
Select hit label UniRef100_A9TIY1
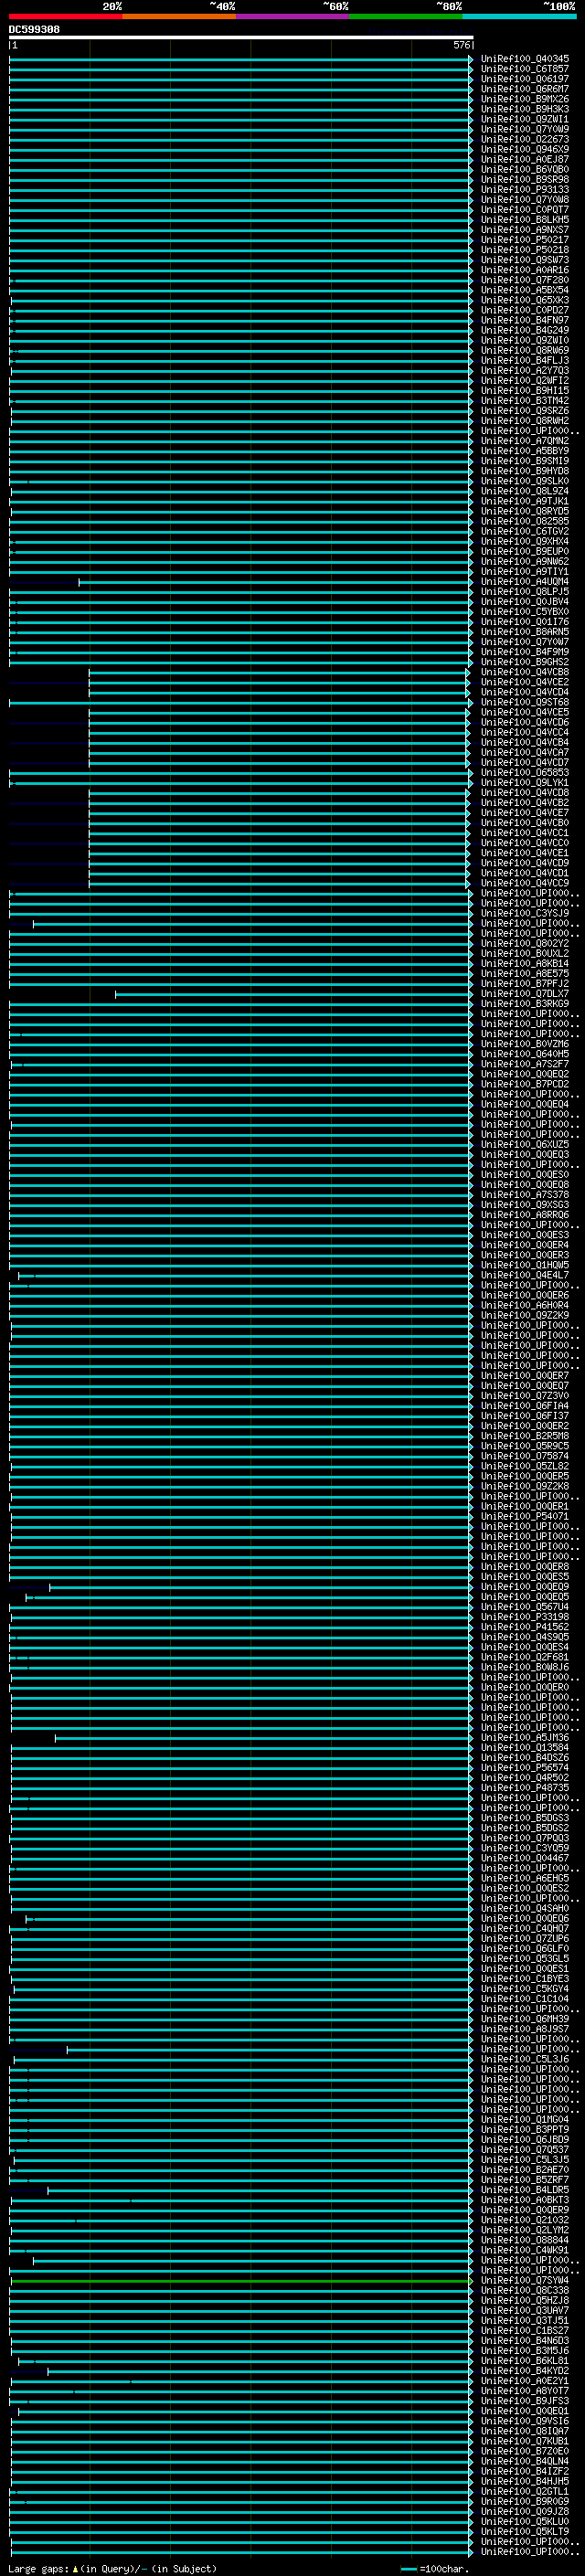tap(525, 572)
